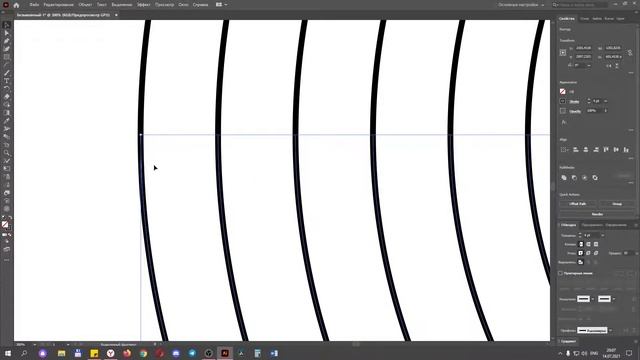Image resolution: width=640 pixels, height=360 pixels.
Task: Click the horizontal align center icon
Action: coord(586,150)
